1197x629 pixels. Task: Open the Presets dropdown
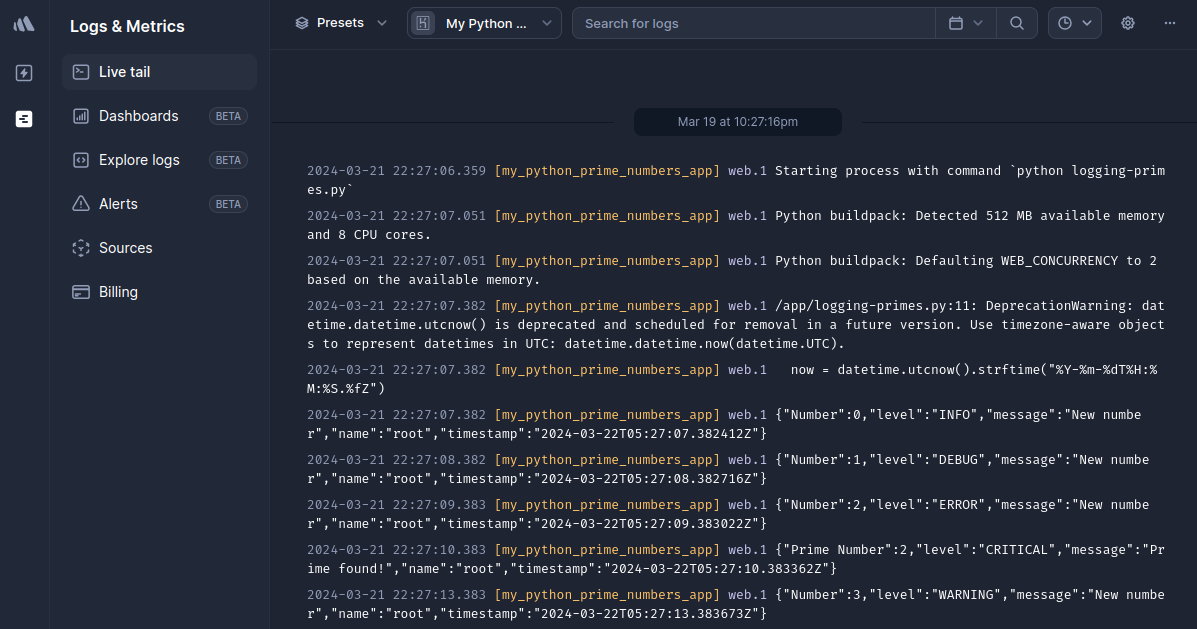click(x=340, y=22)
